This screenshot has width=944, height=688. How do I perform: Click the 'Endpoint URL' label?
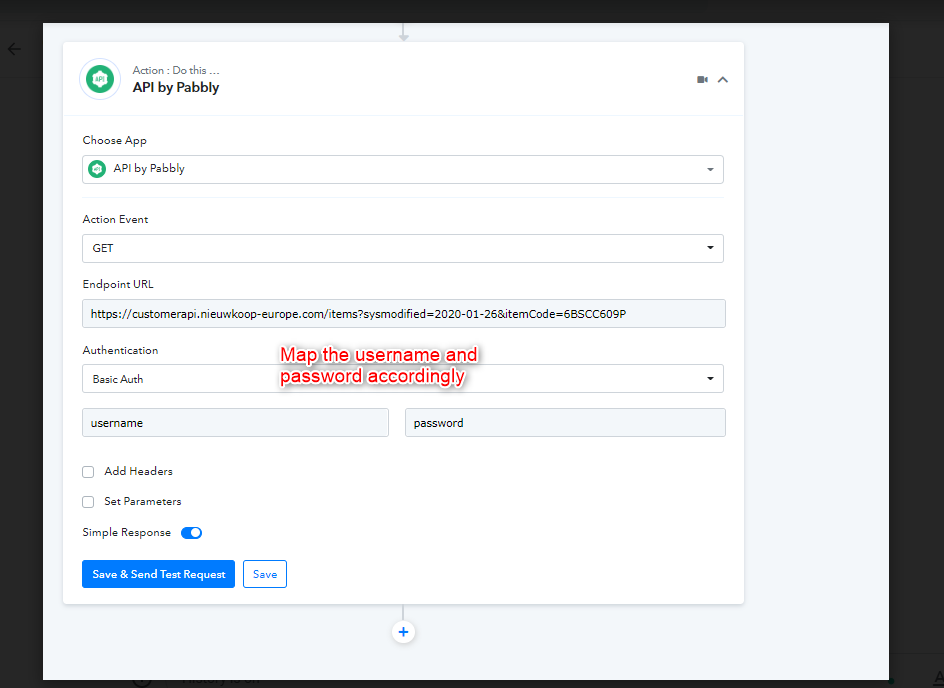(x=118, y=284)
